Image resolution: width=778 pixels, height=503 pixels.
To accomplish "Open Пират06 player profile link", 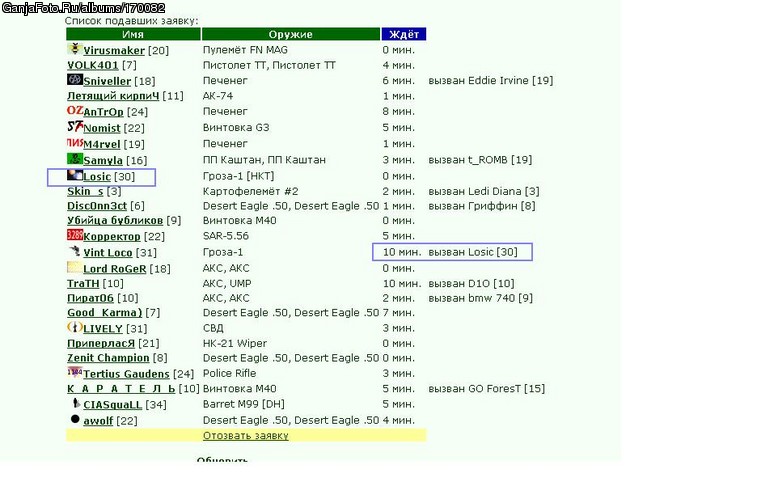I will [x=90, y=298].
